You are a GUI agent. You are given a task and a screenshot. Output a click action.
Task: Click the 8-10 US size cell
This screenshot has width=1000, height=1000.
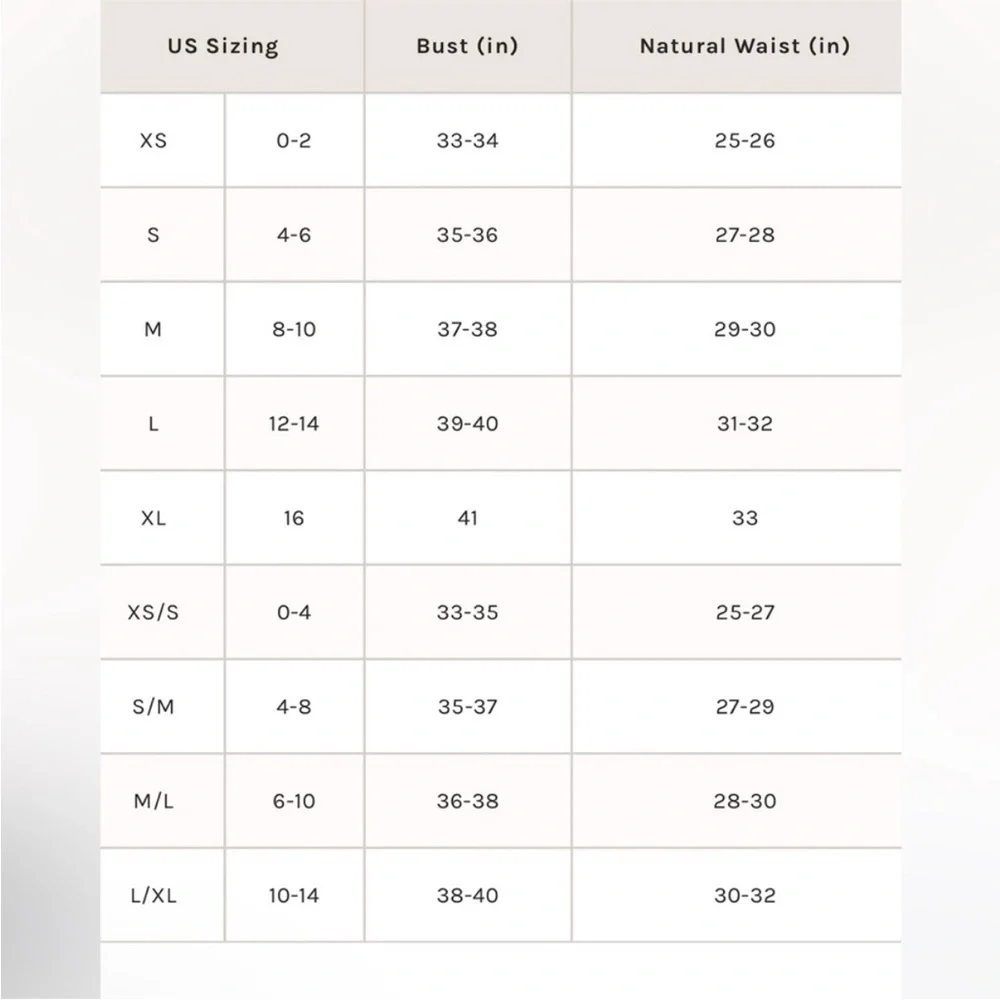coord(294,329)
